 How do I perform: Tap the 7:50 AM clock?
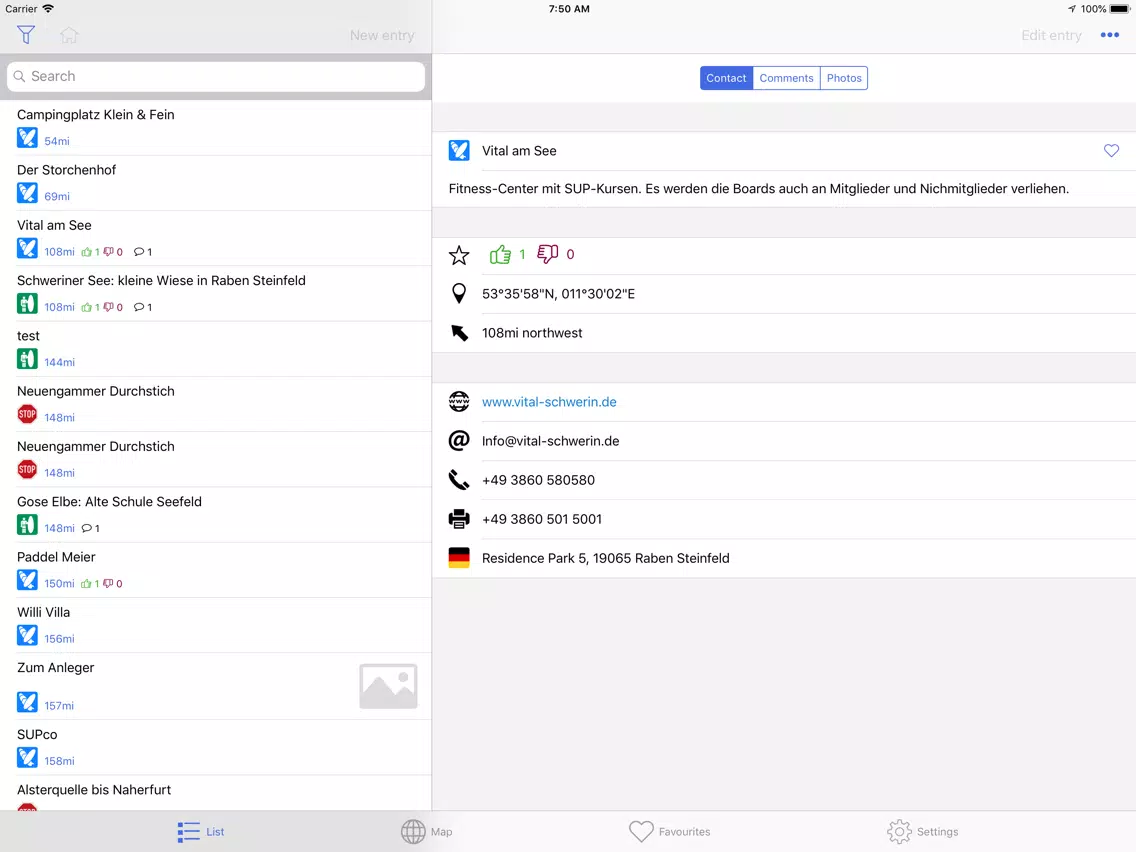click(x=569, y=9)
